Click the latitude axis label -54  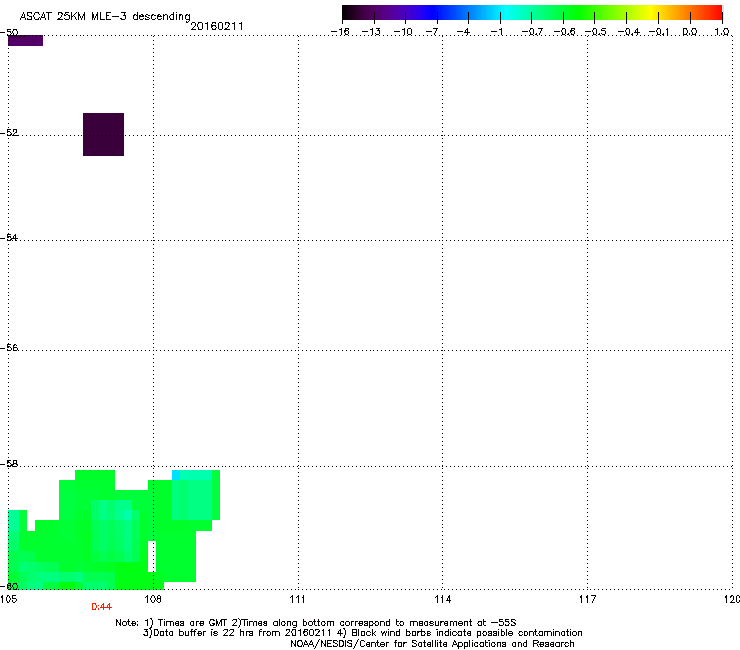pos(9,237)
